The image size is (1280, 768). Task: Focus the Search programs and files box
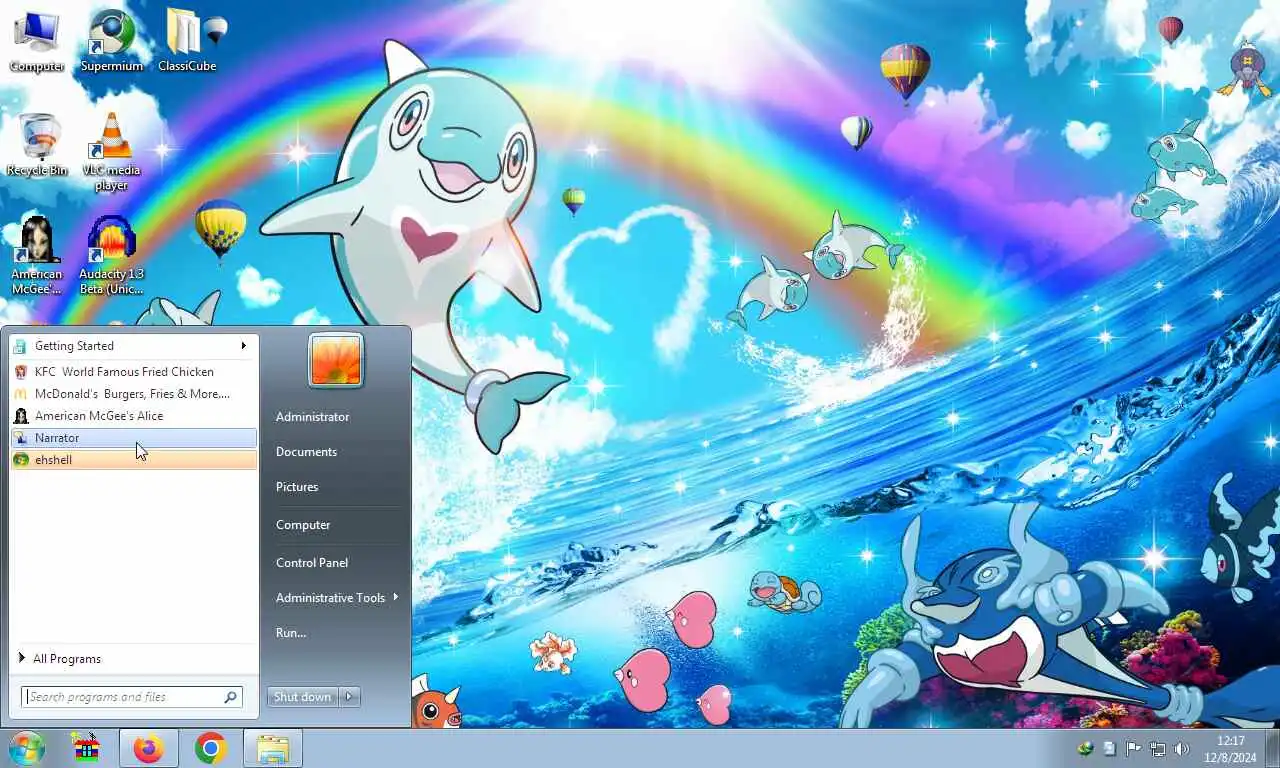click(x=132, y=697)
